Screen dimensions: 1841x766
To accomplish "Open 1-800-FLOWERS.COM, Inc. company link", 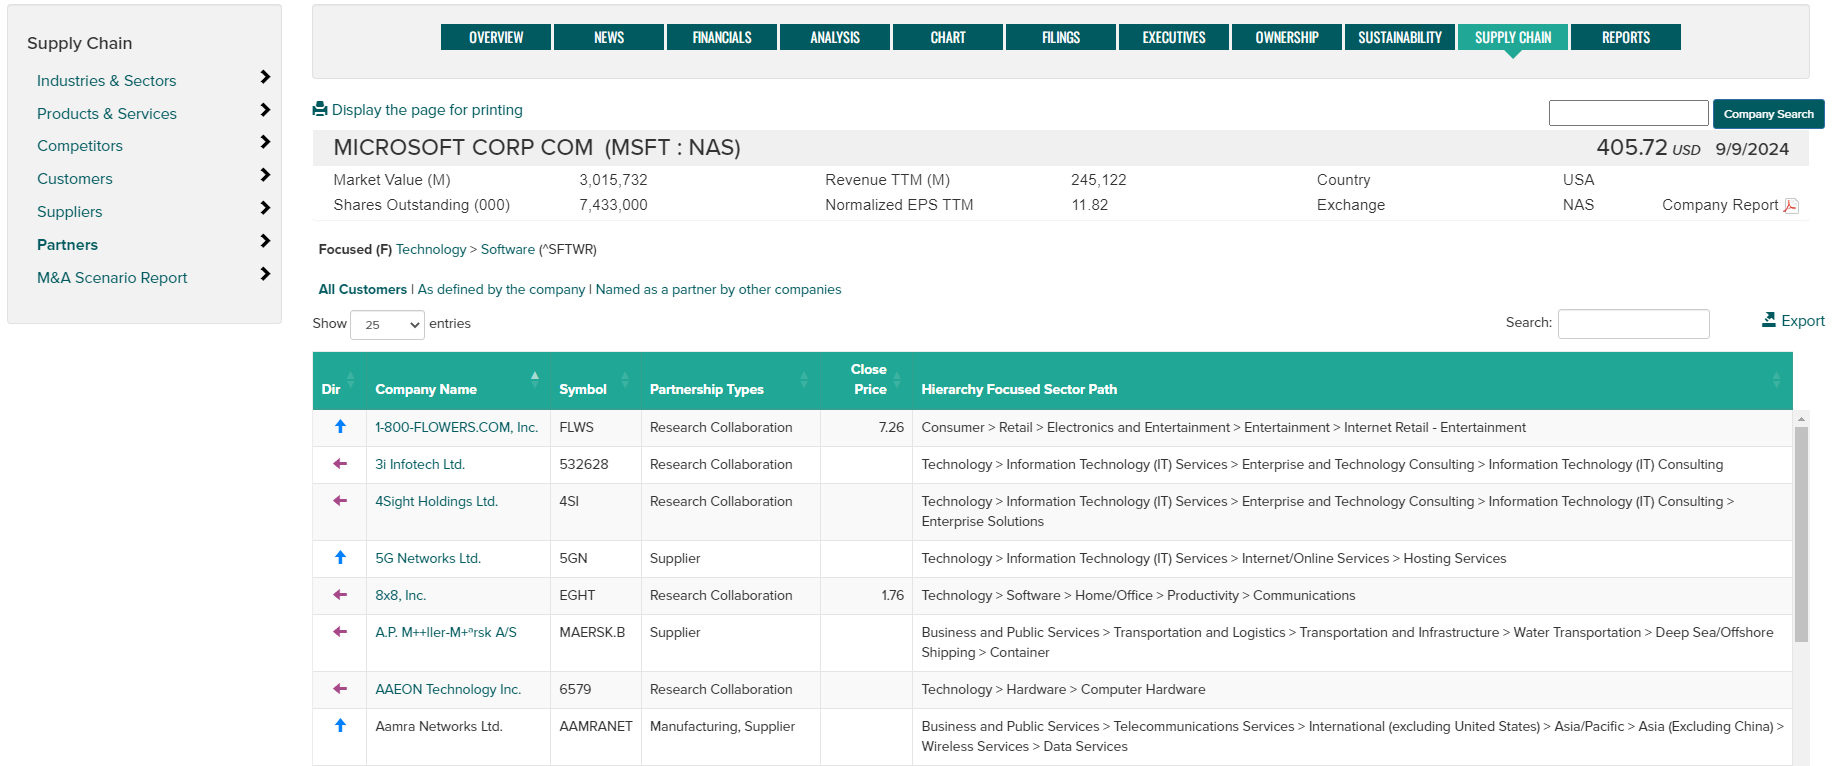I will click(x=457, y=427).
